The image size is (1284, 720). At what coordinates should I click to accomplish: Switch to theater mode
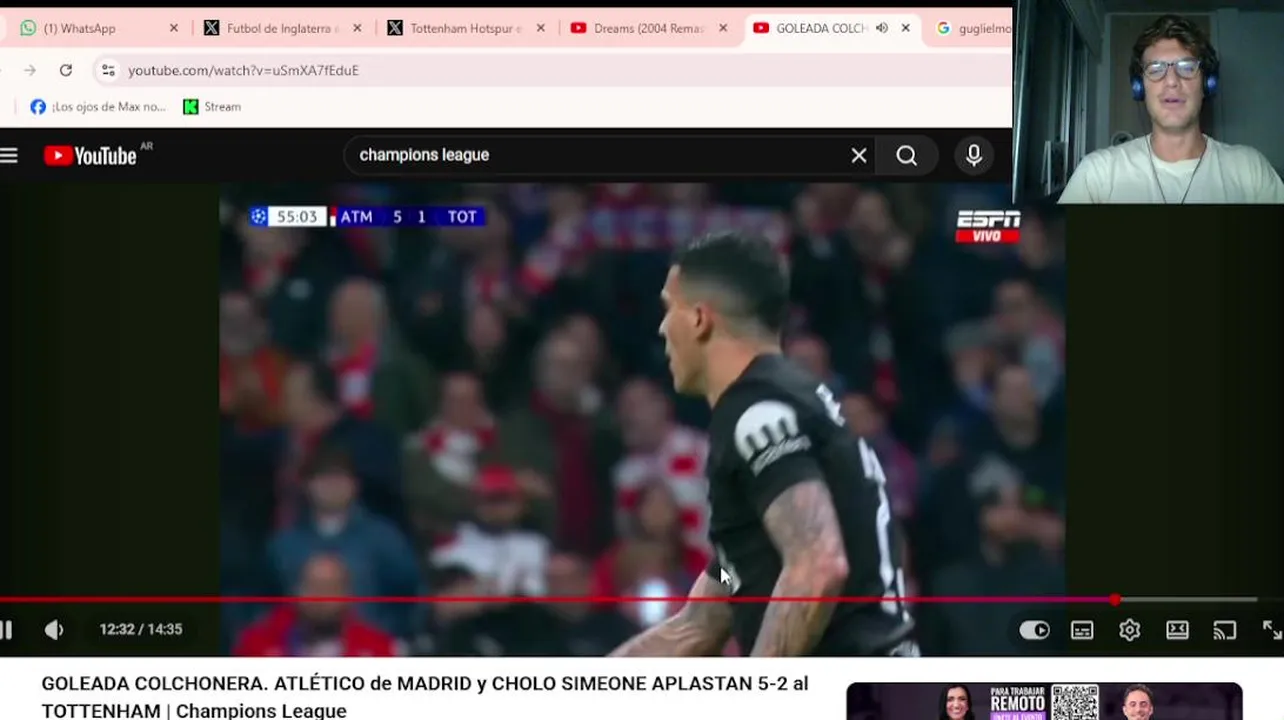point(1177,630)
